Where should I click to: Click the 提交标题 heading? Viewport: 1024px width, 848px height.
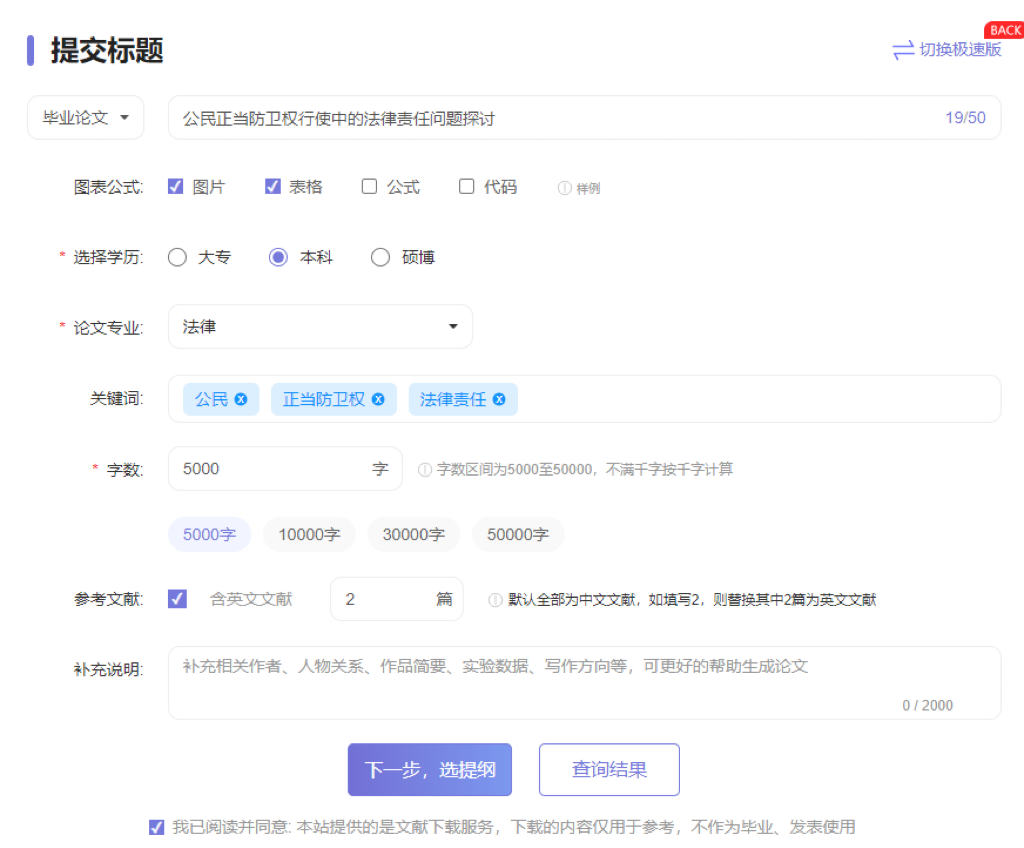(x=107, y=50)
